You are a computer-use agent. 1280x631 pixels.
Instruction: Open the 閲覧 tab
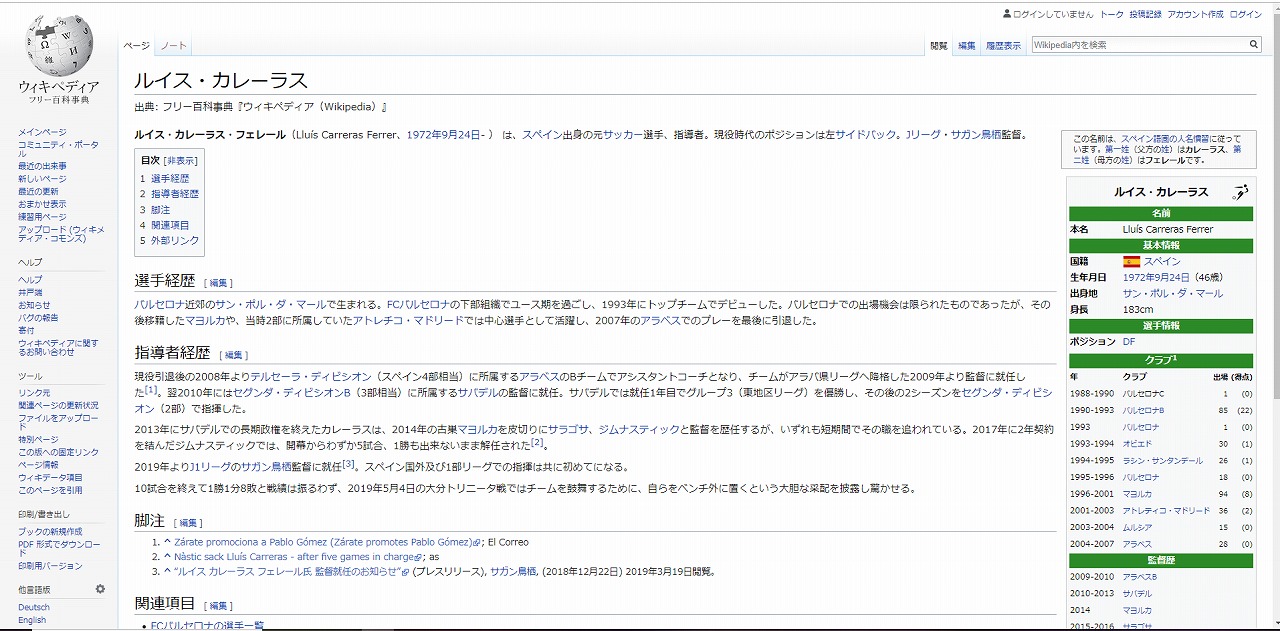[938, 46]
